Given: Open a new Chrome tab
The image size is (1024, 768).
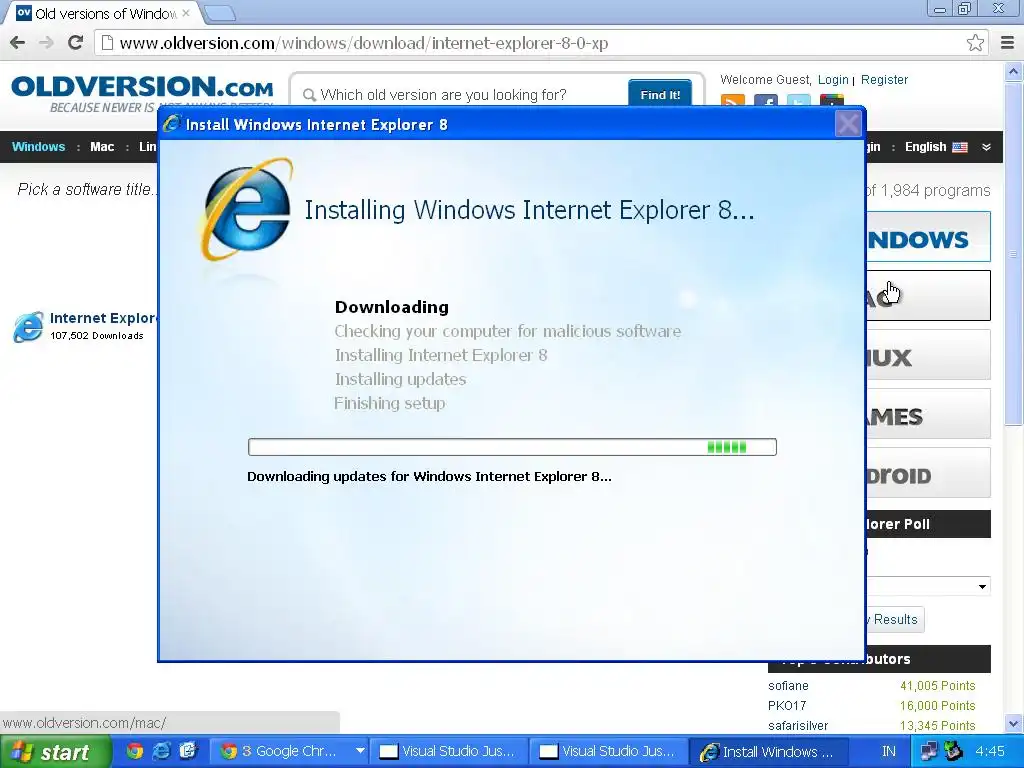Looking at the screenshot, I should (x=219, y=12).
